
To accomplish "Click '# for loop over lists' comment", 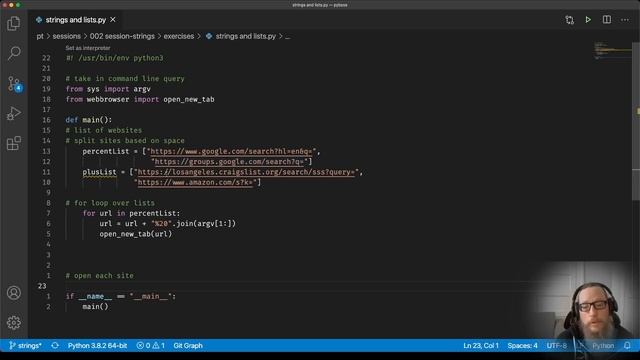I will [110, 203].
